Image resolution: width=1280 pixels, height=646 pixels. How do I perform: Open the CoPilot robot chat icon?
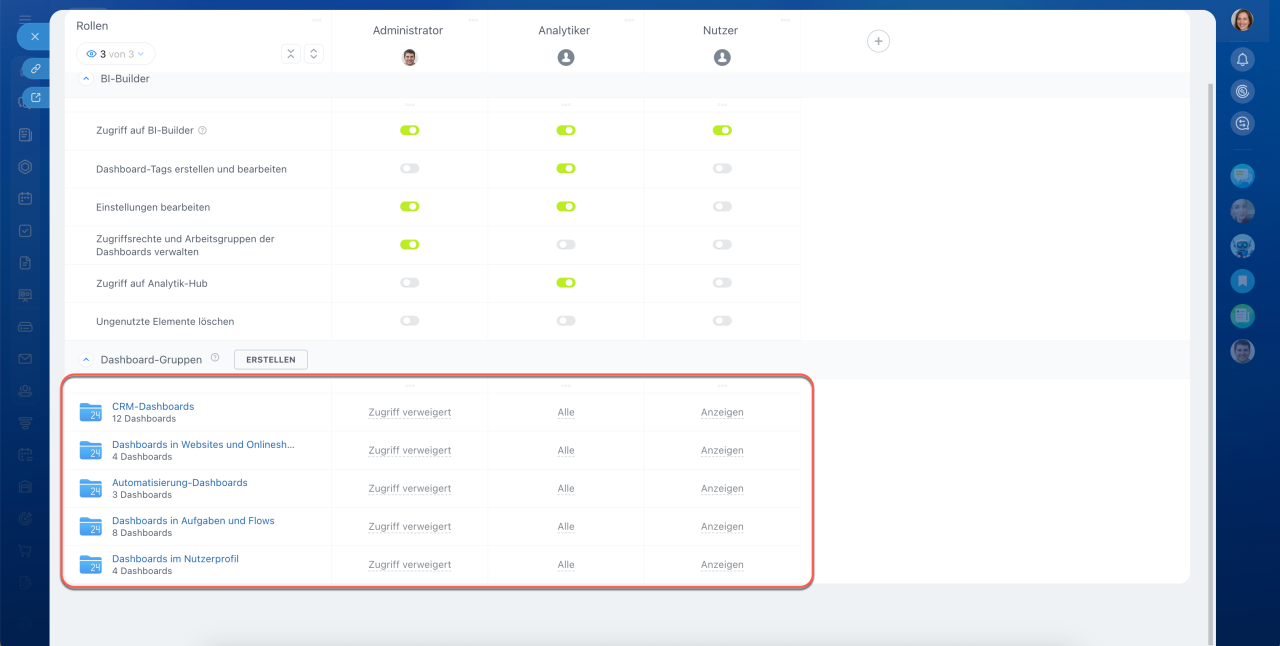pos(1242,246)
